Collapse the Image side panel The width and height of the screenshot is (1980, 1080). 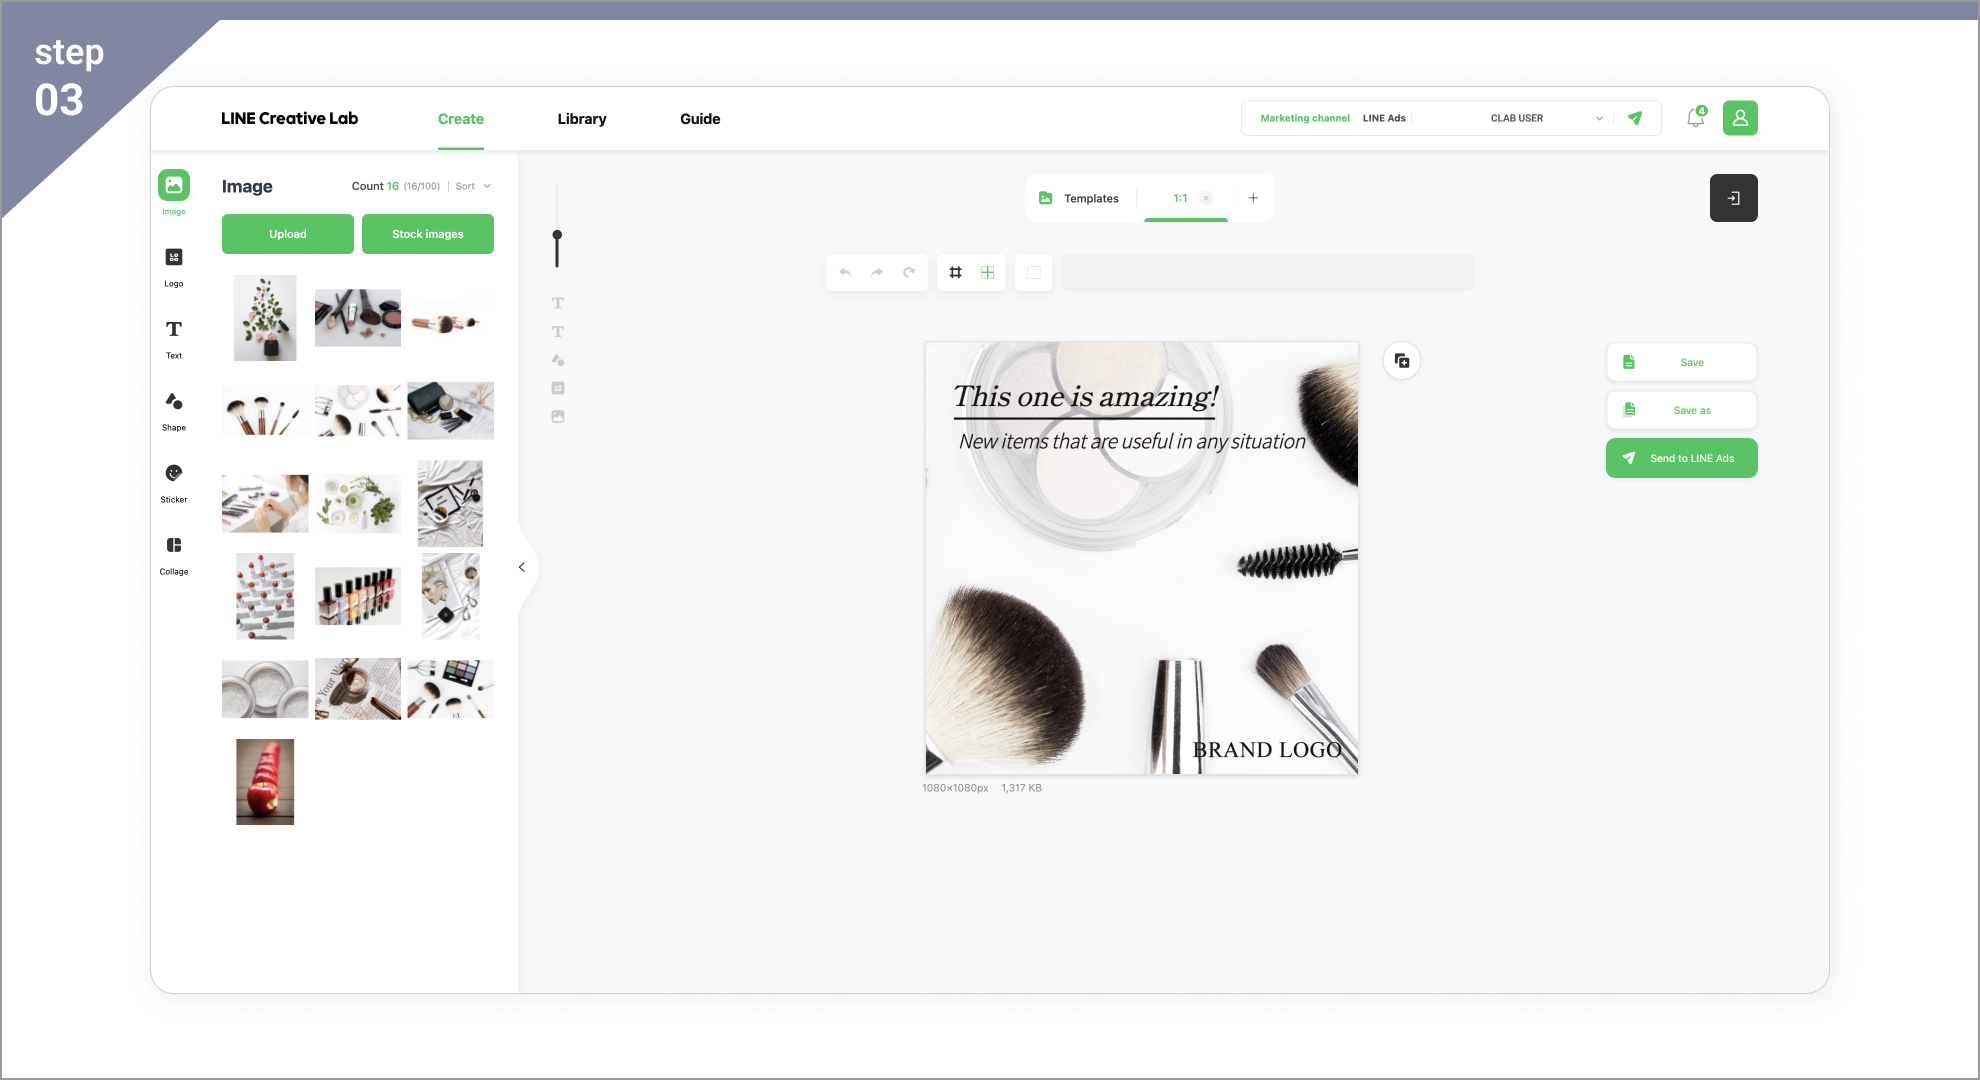[522, 567]
